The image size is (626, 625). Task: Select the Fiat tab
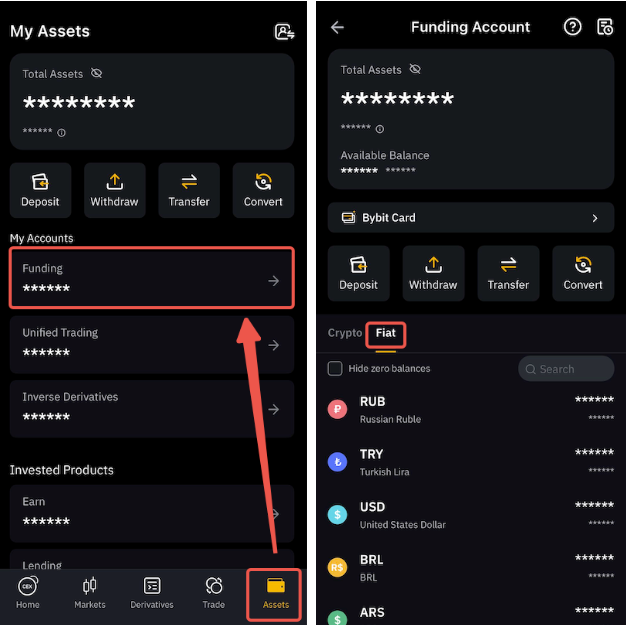(385, 333)
